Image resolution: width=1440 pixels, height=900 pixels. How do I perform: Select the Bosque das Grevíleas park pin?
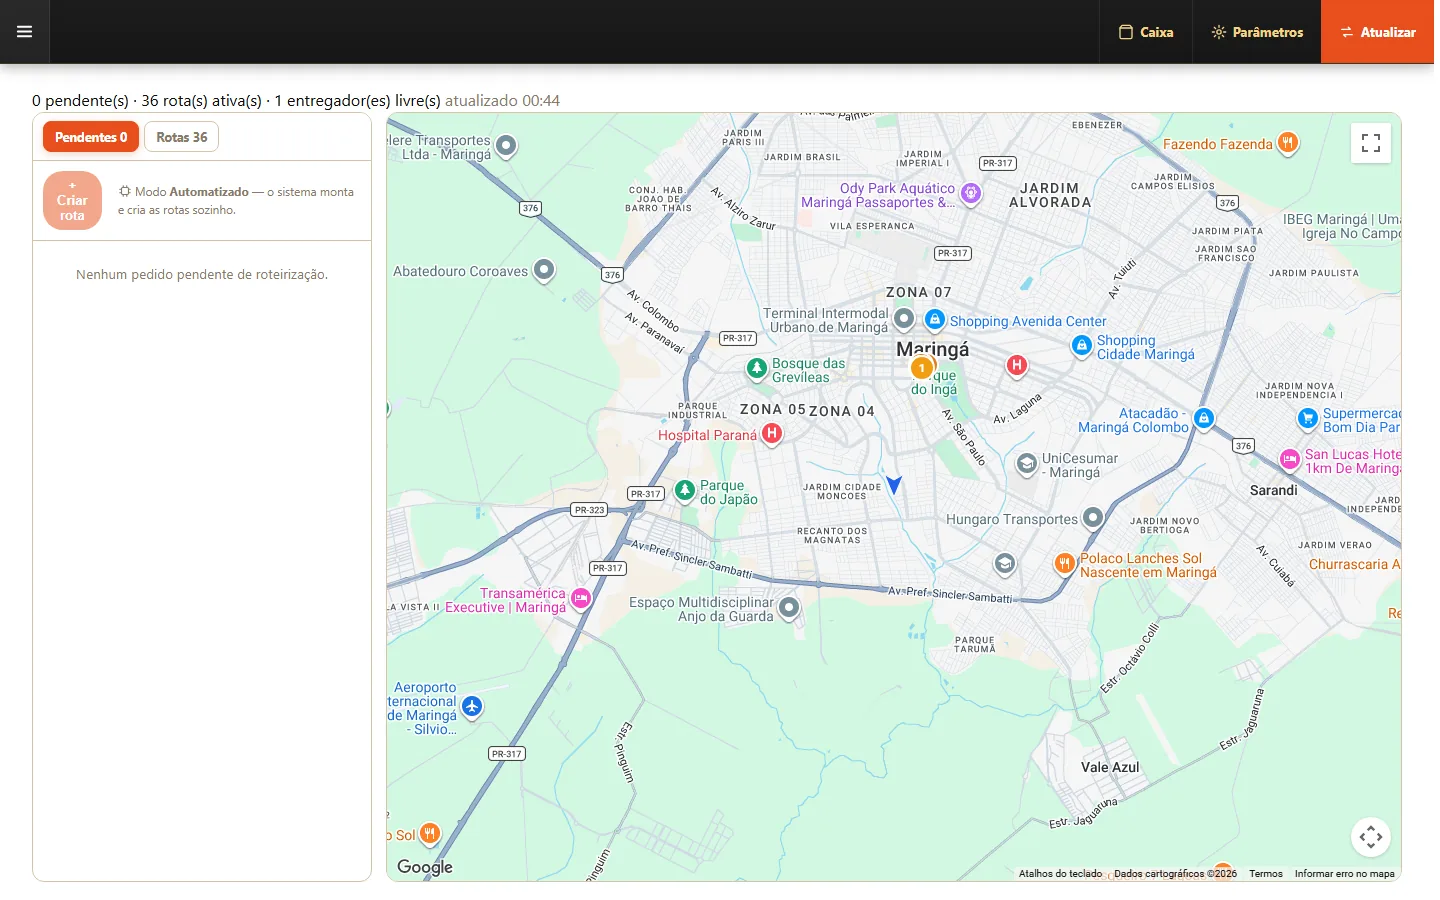click(757, 369)
